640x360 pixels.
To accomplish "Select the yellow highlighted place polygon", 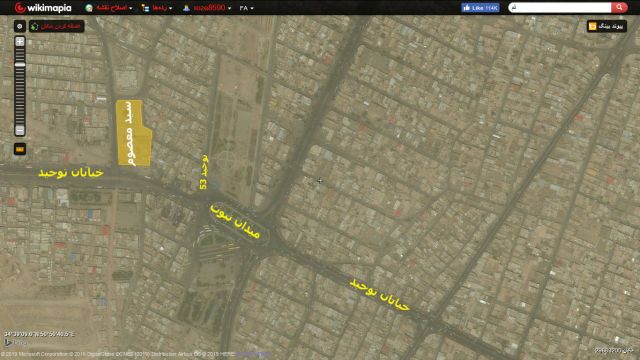I will (133, 133).
